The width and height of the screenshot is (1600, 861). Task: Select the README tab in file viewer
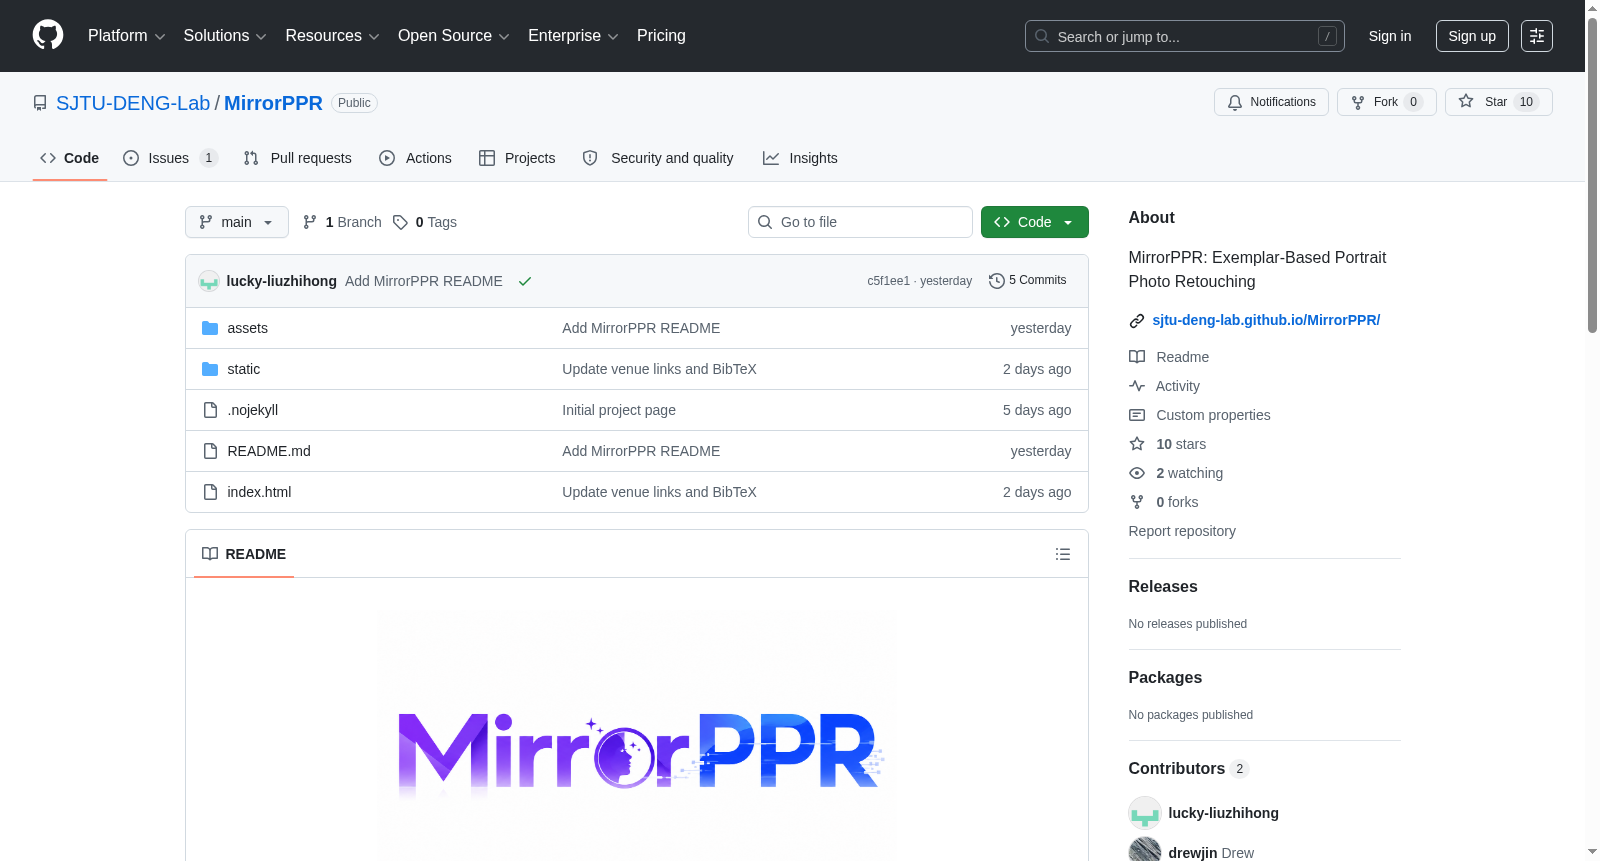pos(244,554)
